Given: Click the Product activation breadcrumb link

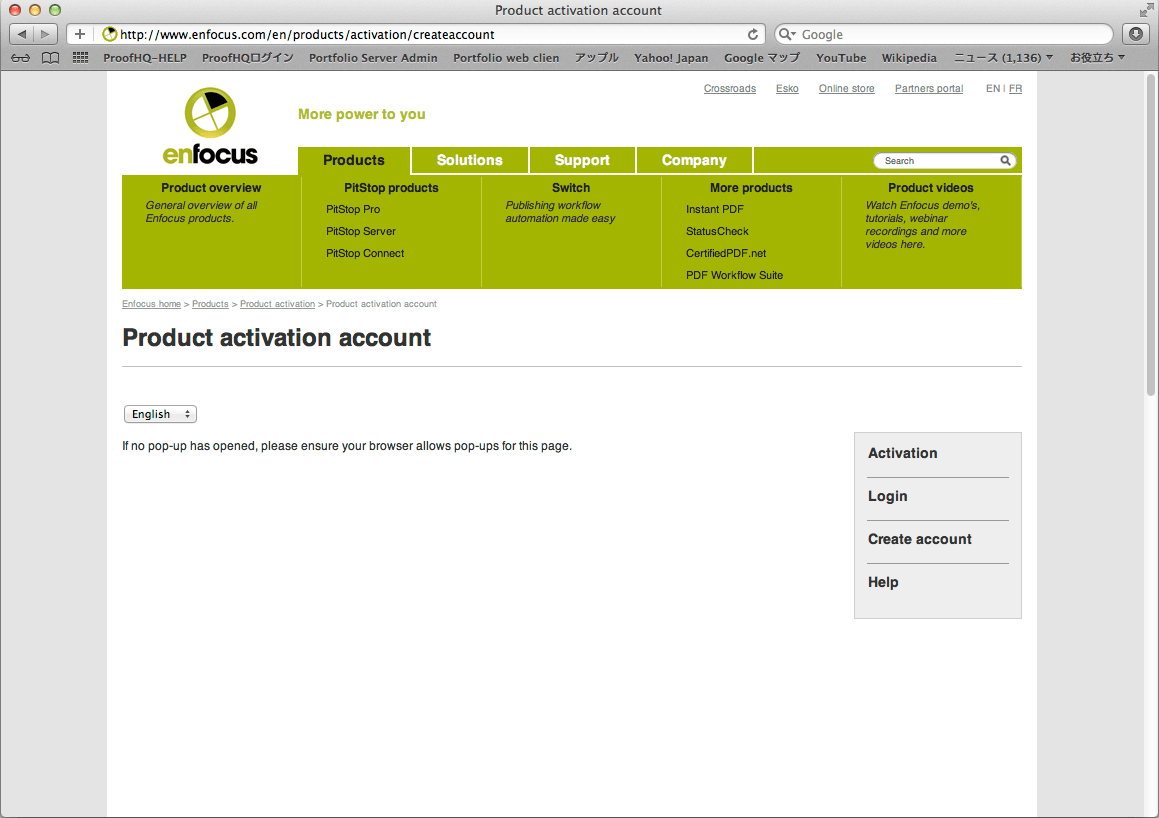Looking at the screenshot, I should (x=277, y=304).
